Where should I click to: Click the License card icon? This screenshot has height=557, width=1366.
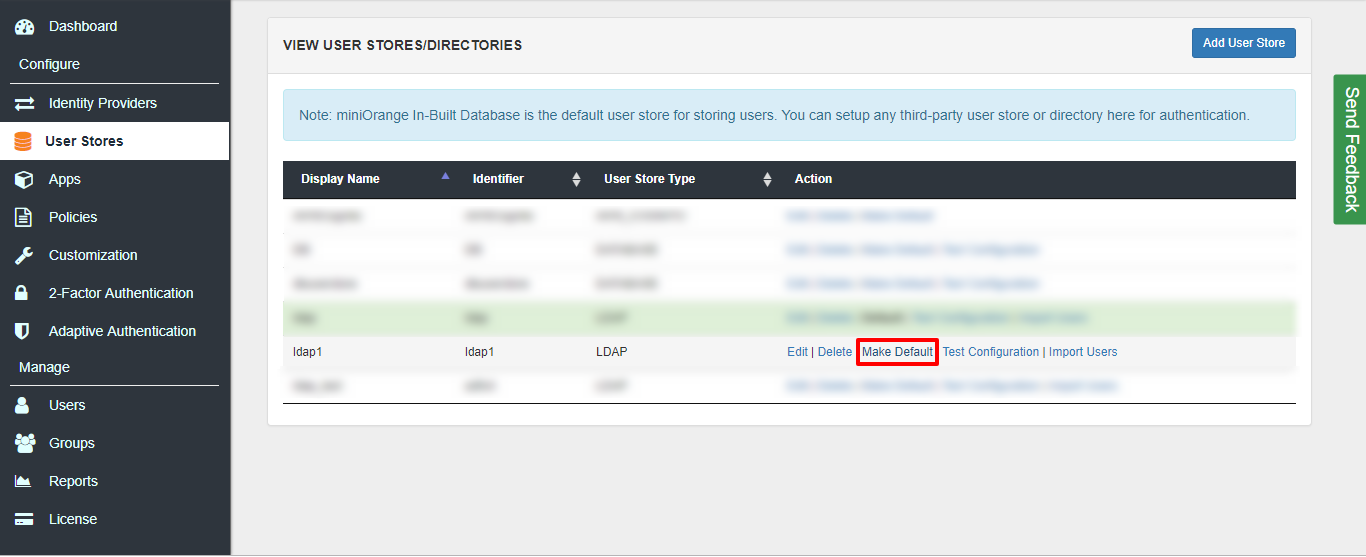coord(24,520)
